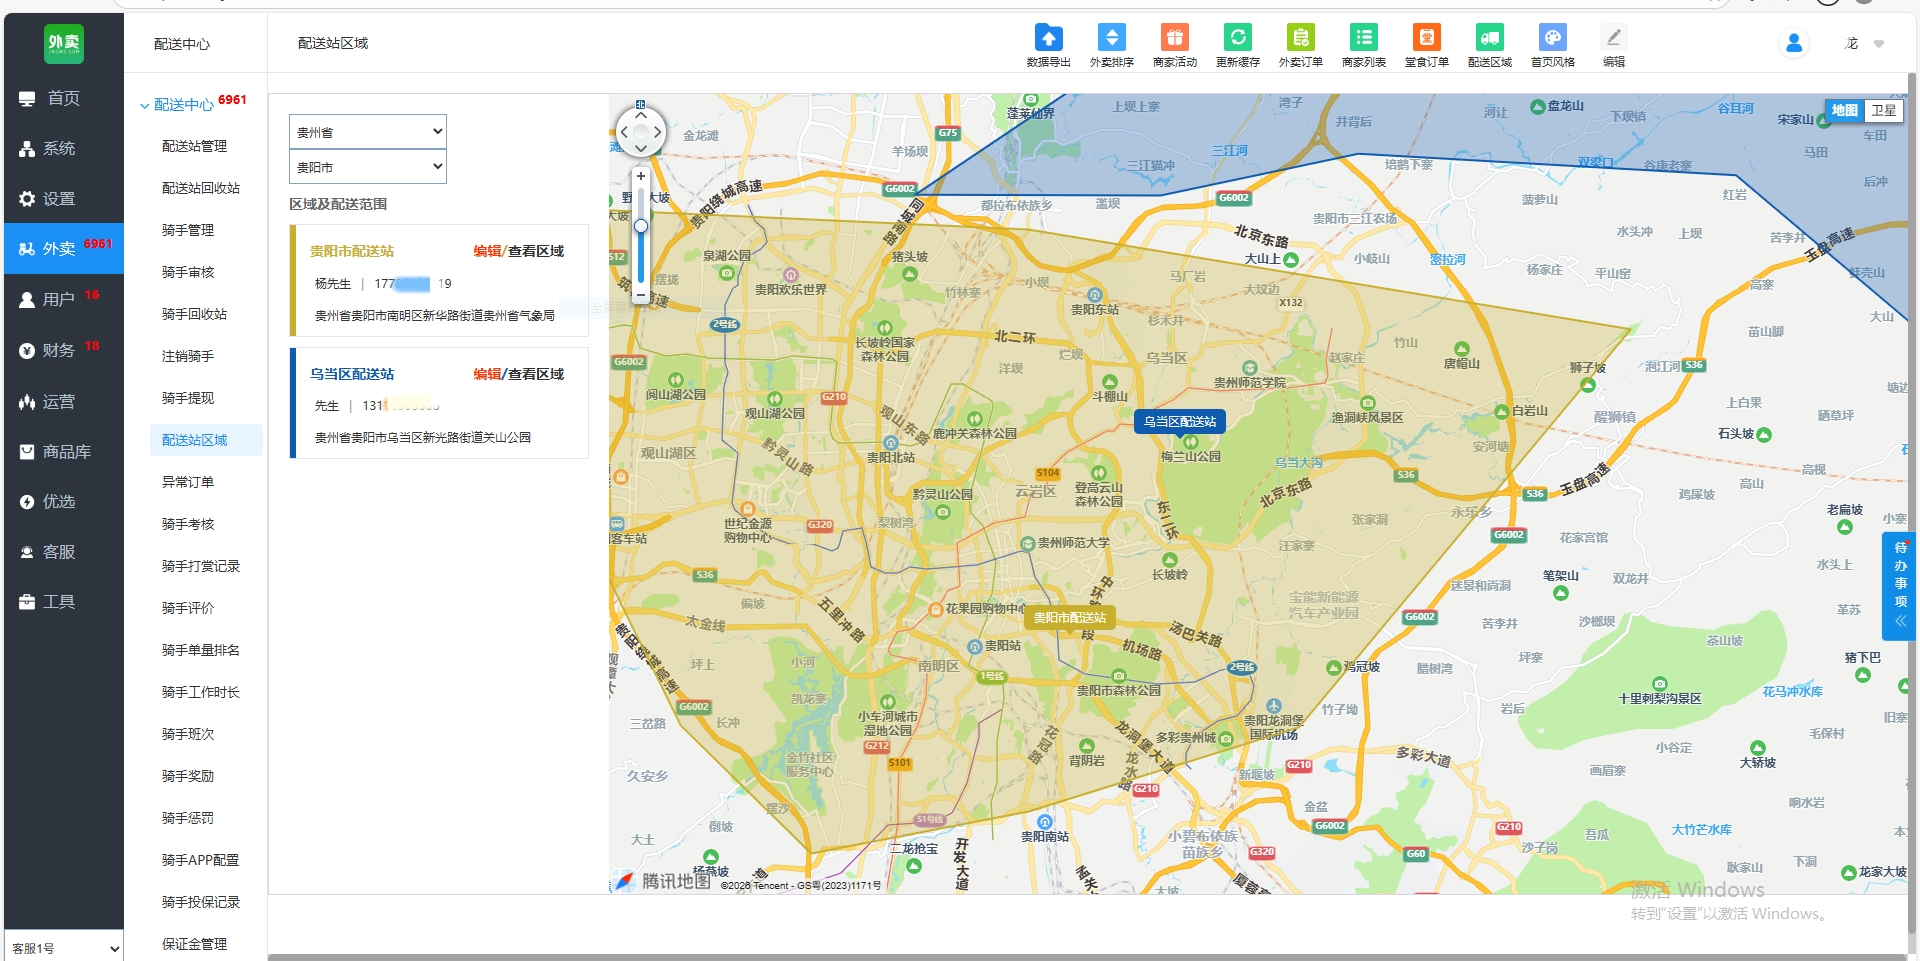Open the 贵阳市 city dropdown
Viewport: 1920px width, 961px height.
tap(367, 167)
